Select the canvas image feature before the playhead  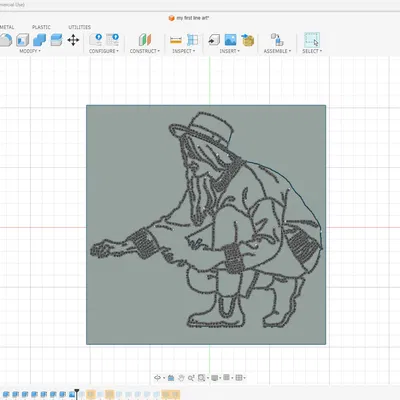(71, 395)
